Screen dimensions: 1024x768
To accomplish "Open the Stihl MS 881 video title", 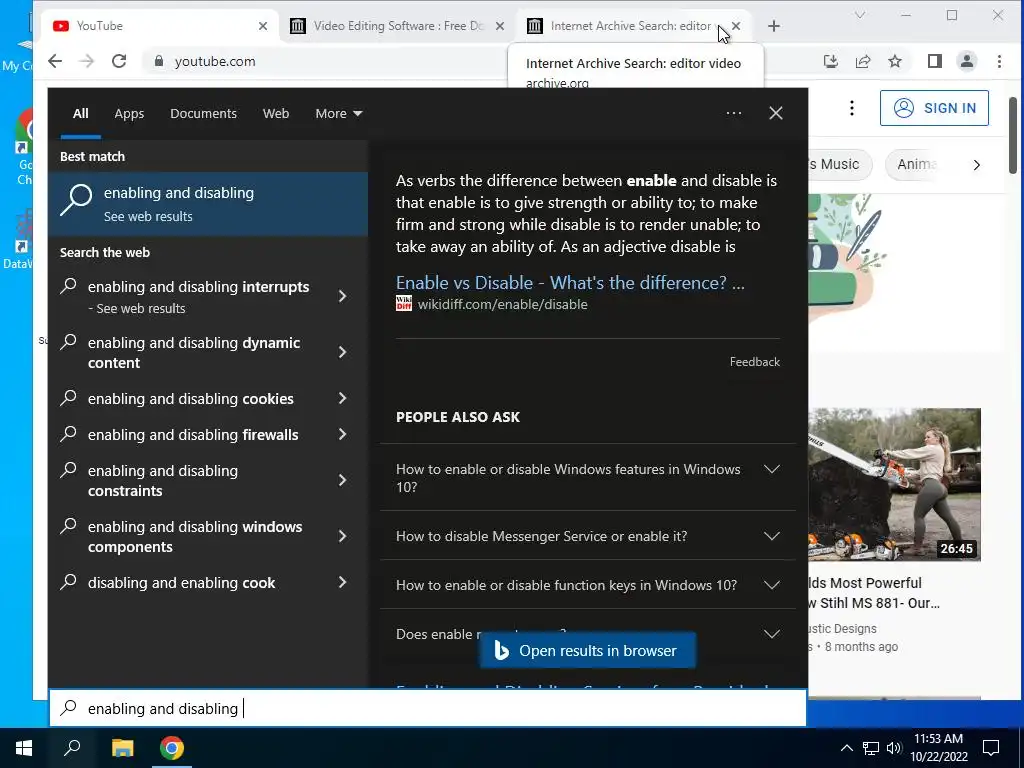I will (874, 593).
